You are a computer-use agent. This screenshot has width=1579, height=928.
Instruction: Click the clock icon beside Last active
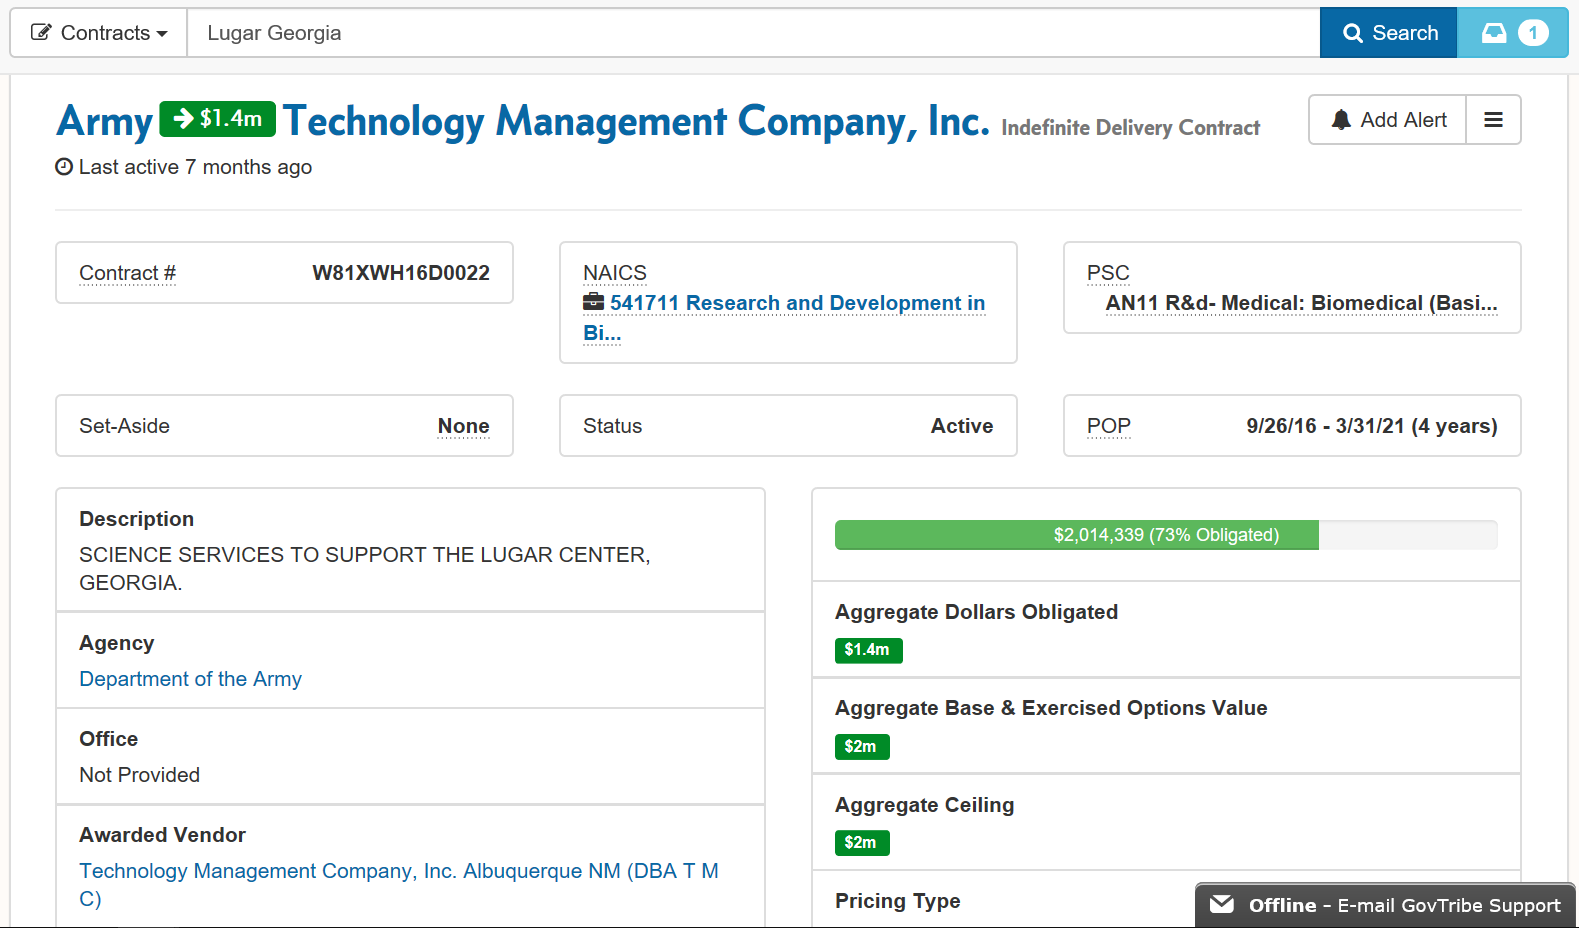(x=64, y=167)
